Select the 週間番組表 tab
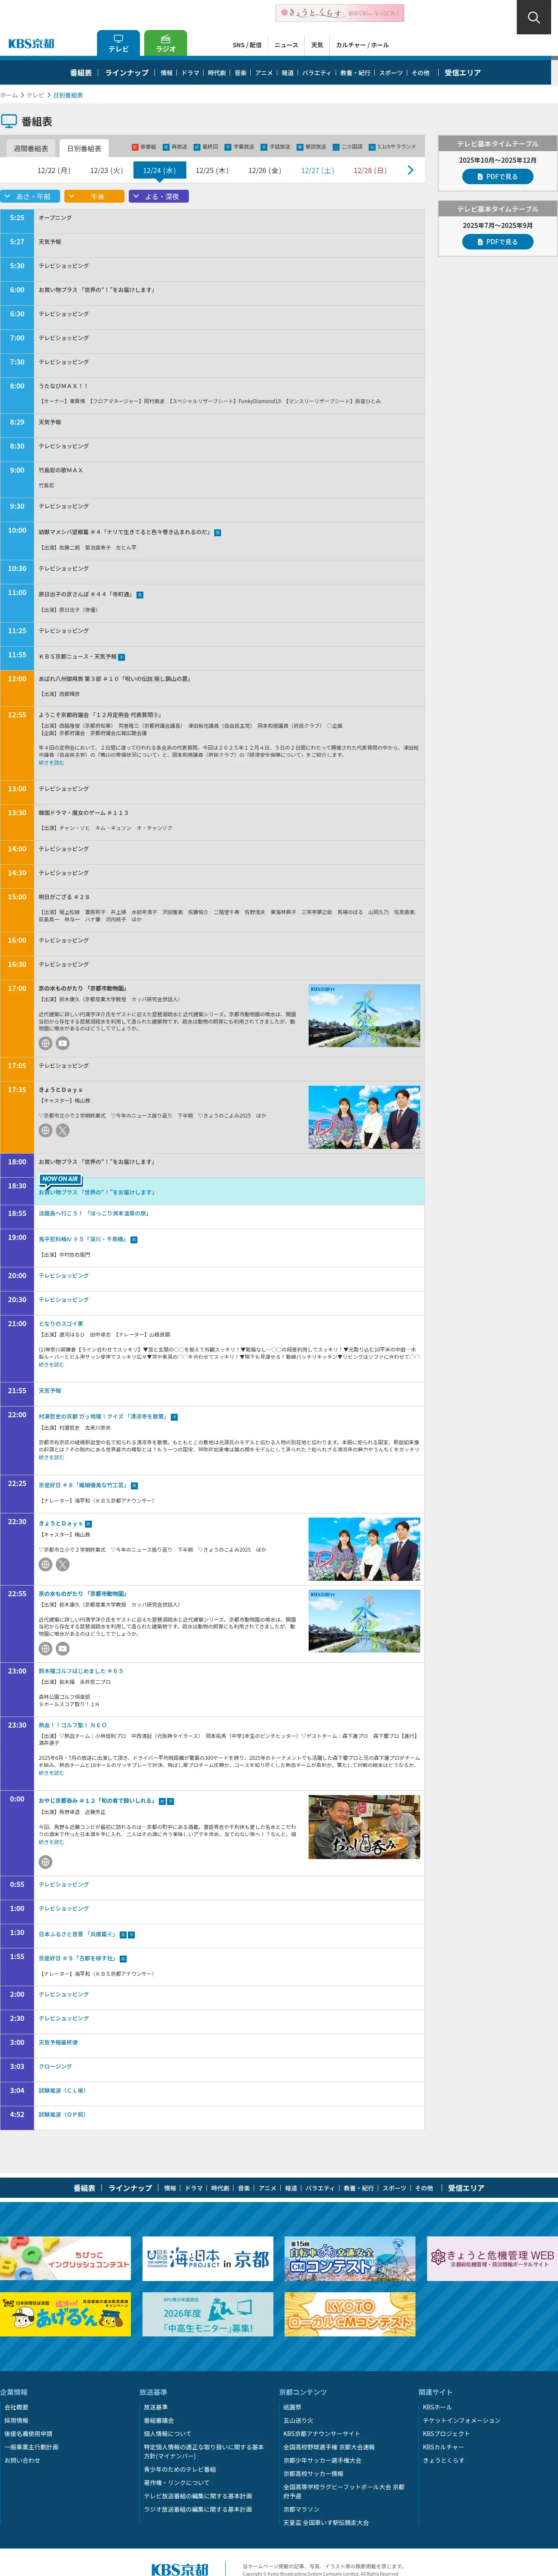This screenshot has width=558, height=2576. point(31,148)
